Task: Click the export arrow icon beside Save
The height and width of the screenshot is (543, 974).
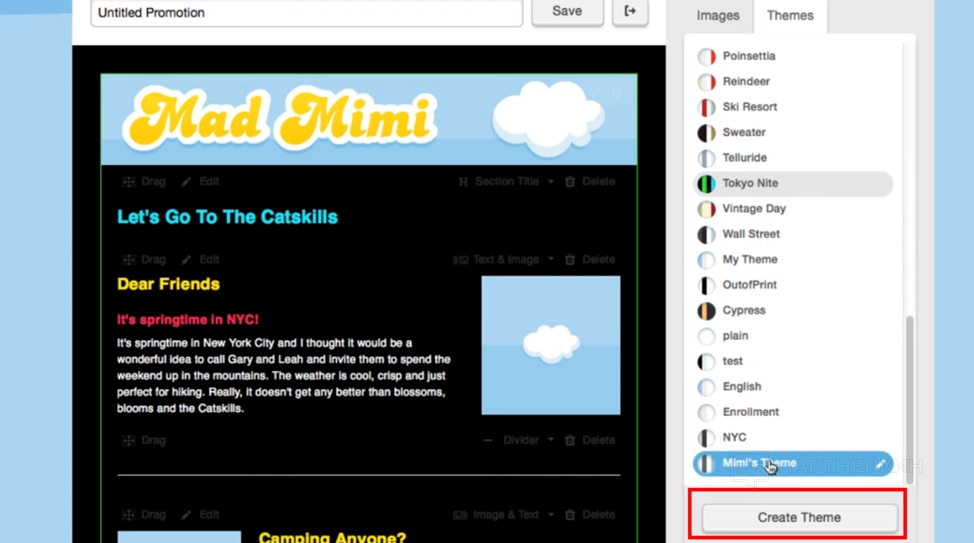Action: coord(630,11)
